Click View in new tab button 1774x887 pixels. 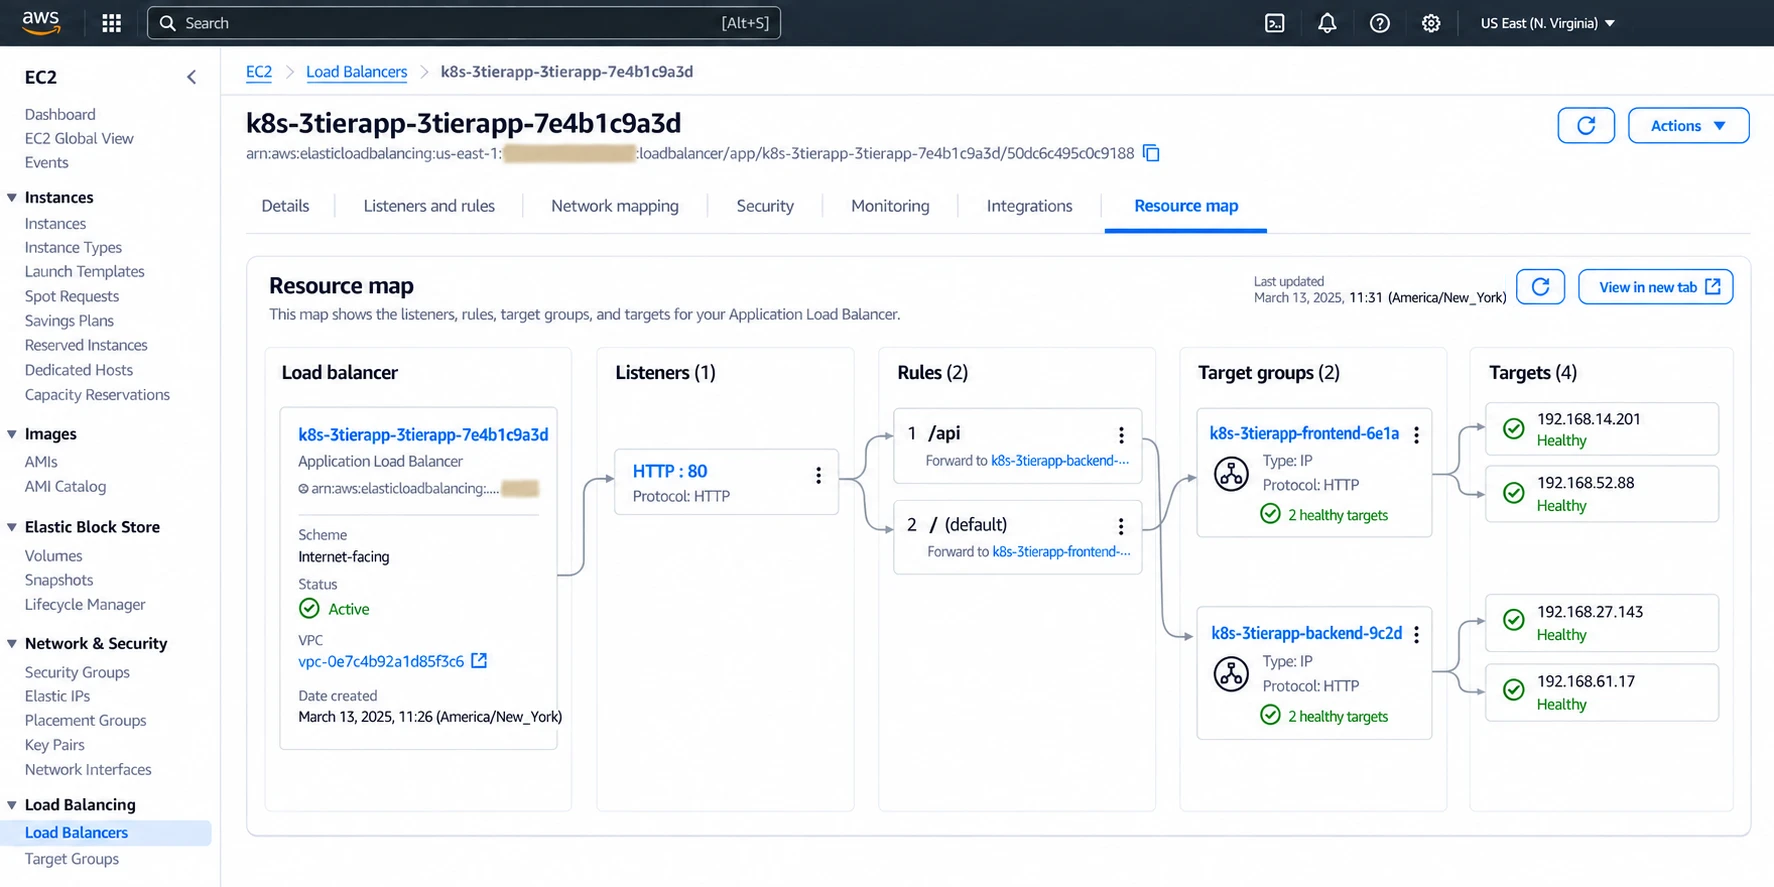pos(1656,287)
